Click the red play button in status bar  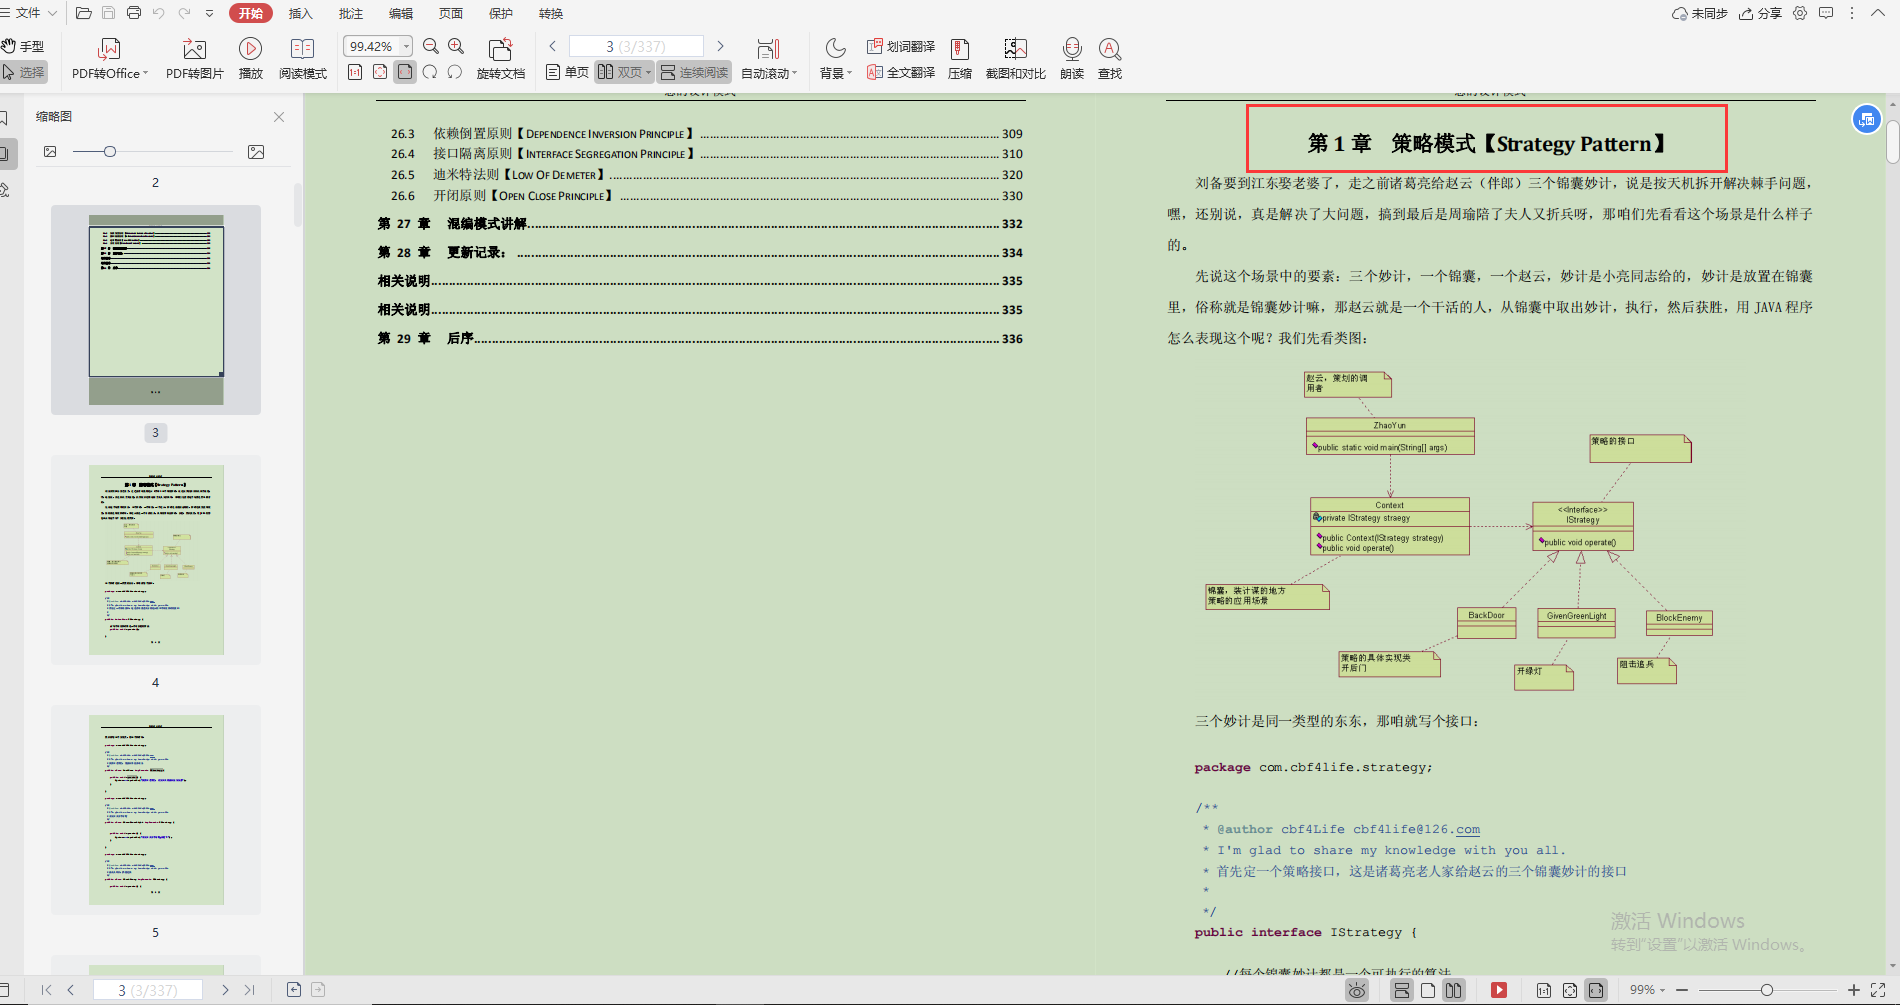click(x=1499, y=990)
